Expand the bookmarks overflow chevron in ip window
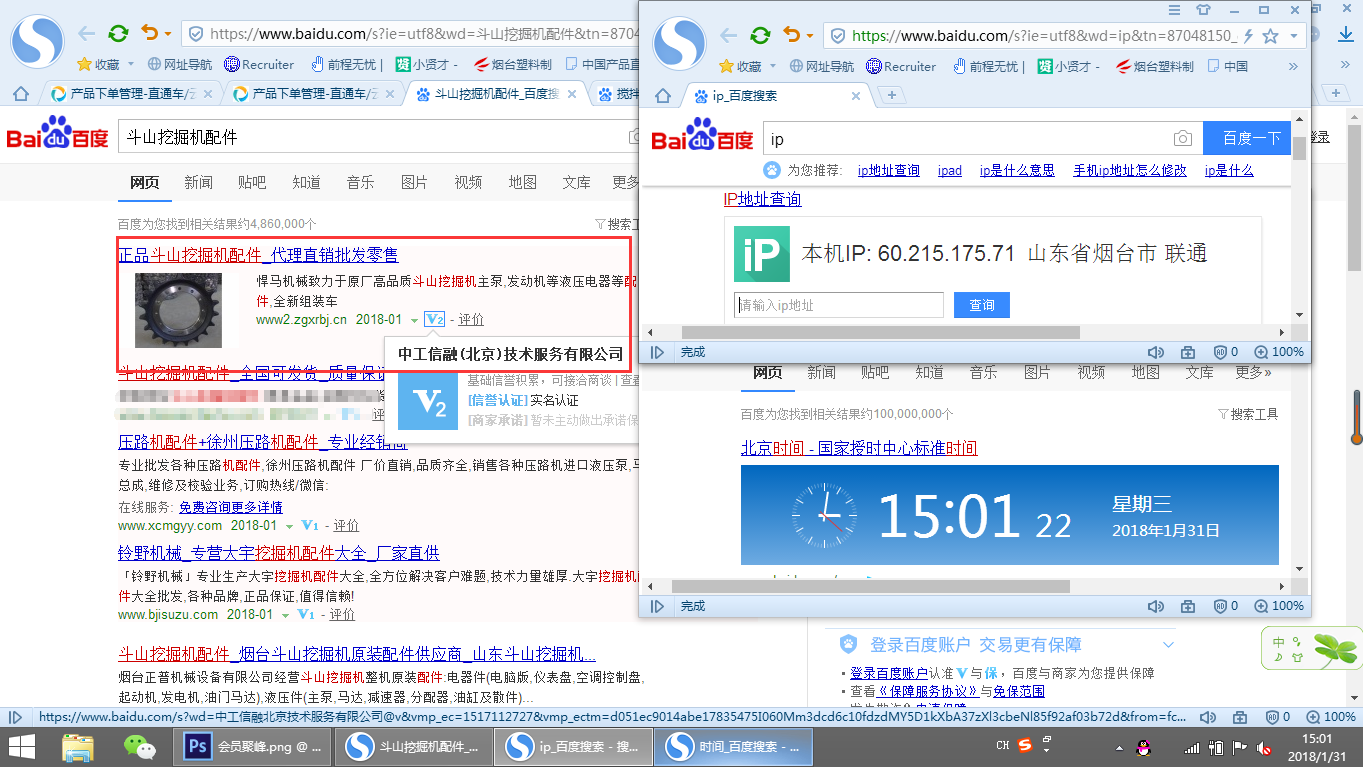 1293,67
